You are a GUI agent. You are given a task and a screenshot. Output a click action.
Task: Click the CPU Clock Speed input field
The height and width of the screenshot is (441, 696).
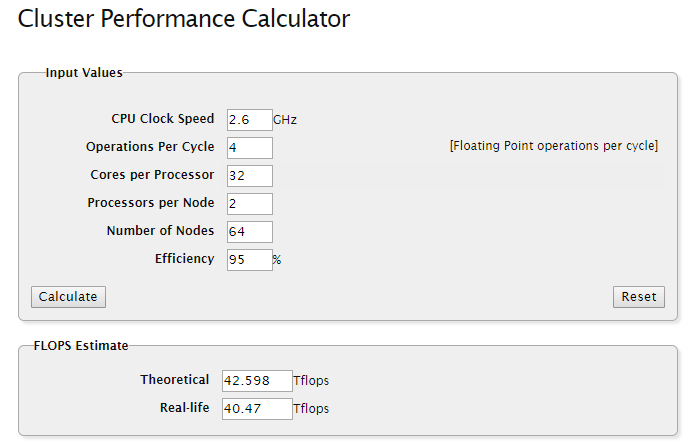point(249,120)
